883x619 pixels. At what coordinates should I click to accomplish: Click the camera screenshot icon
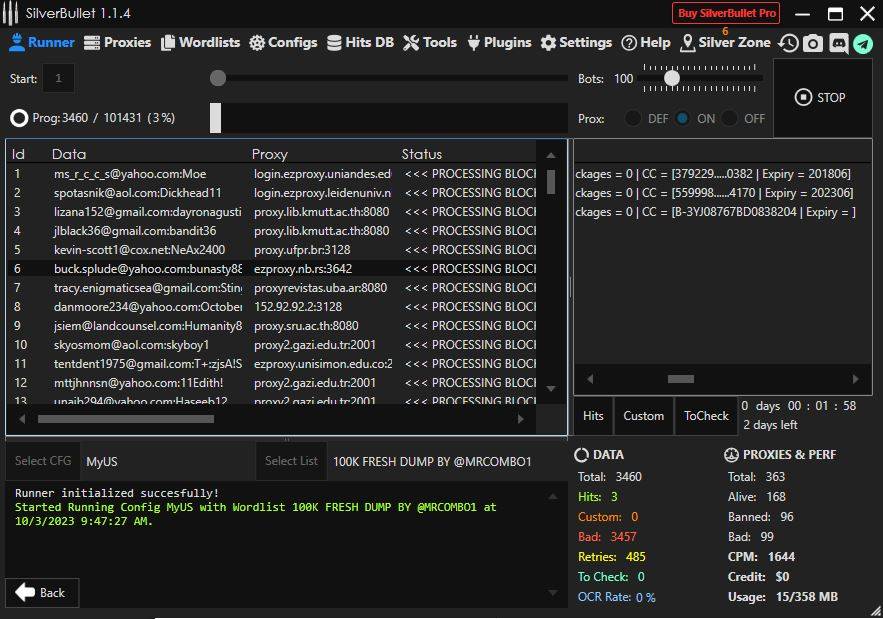point(813,43)
